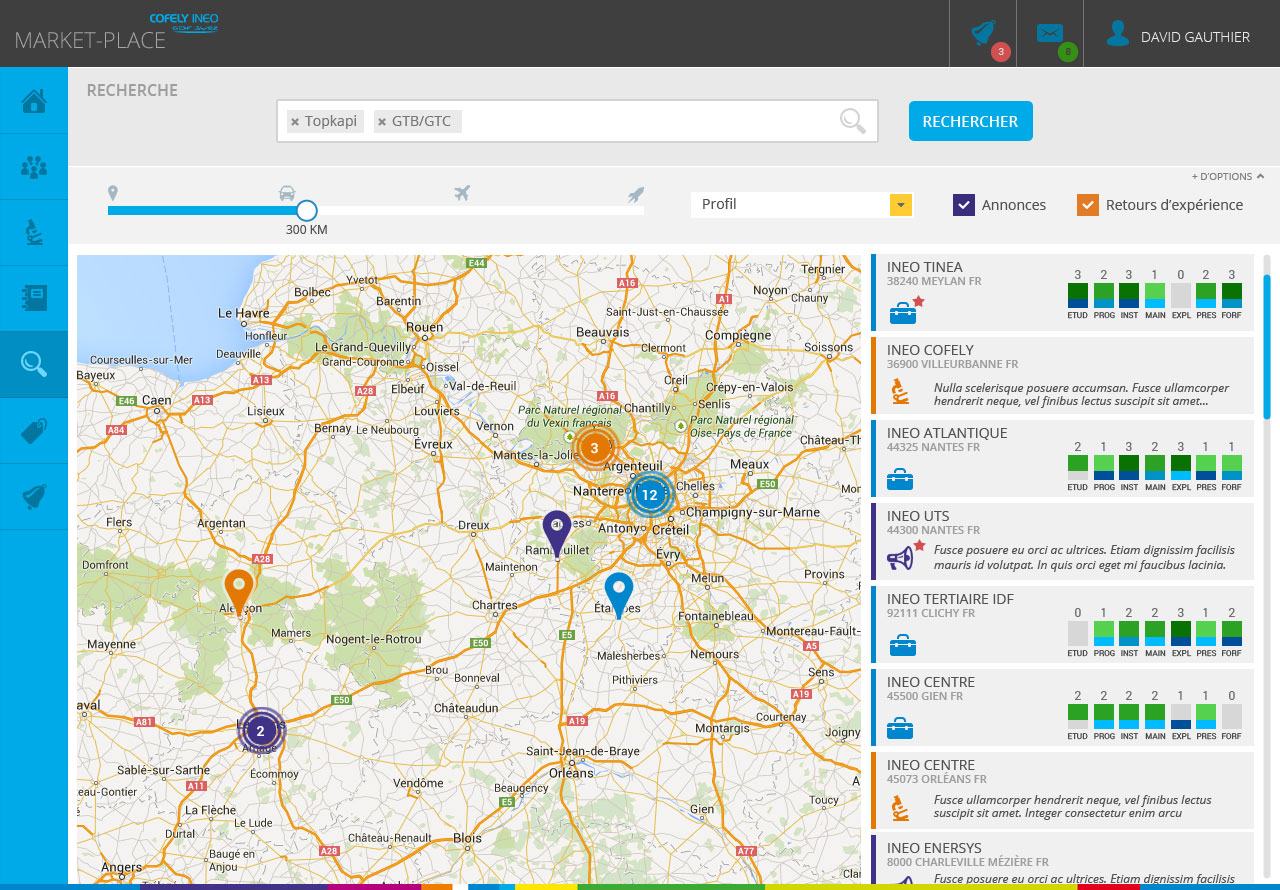This screenshot has height=890, width=1280.
Task: Click the orange cluster marker labeled 3
Action: coord(594,448)
